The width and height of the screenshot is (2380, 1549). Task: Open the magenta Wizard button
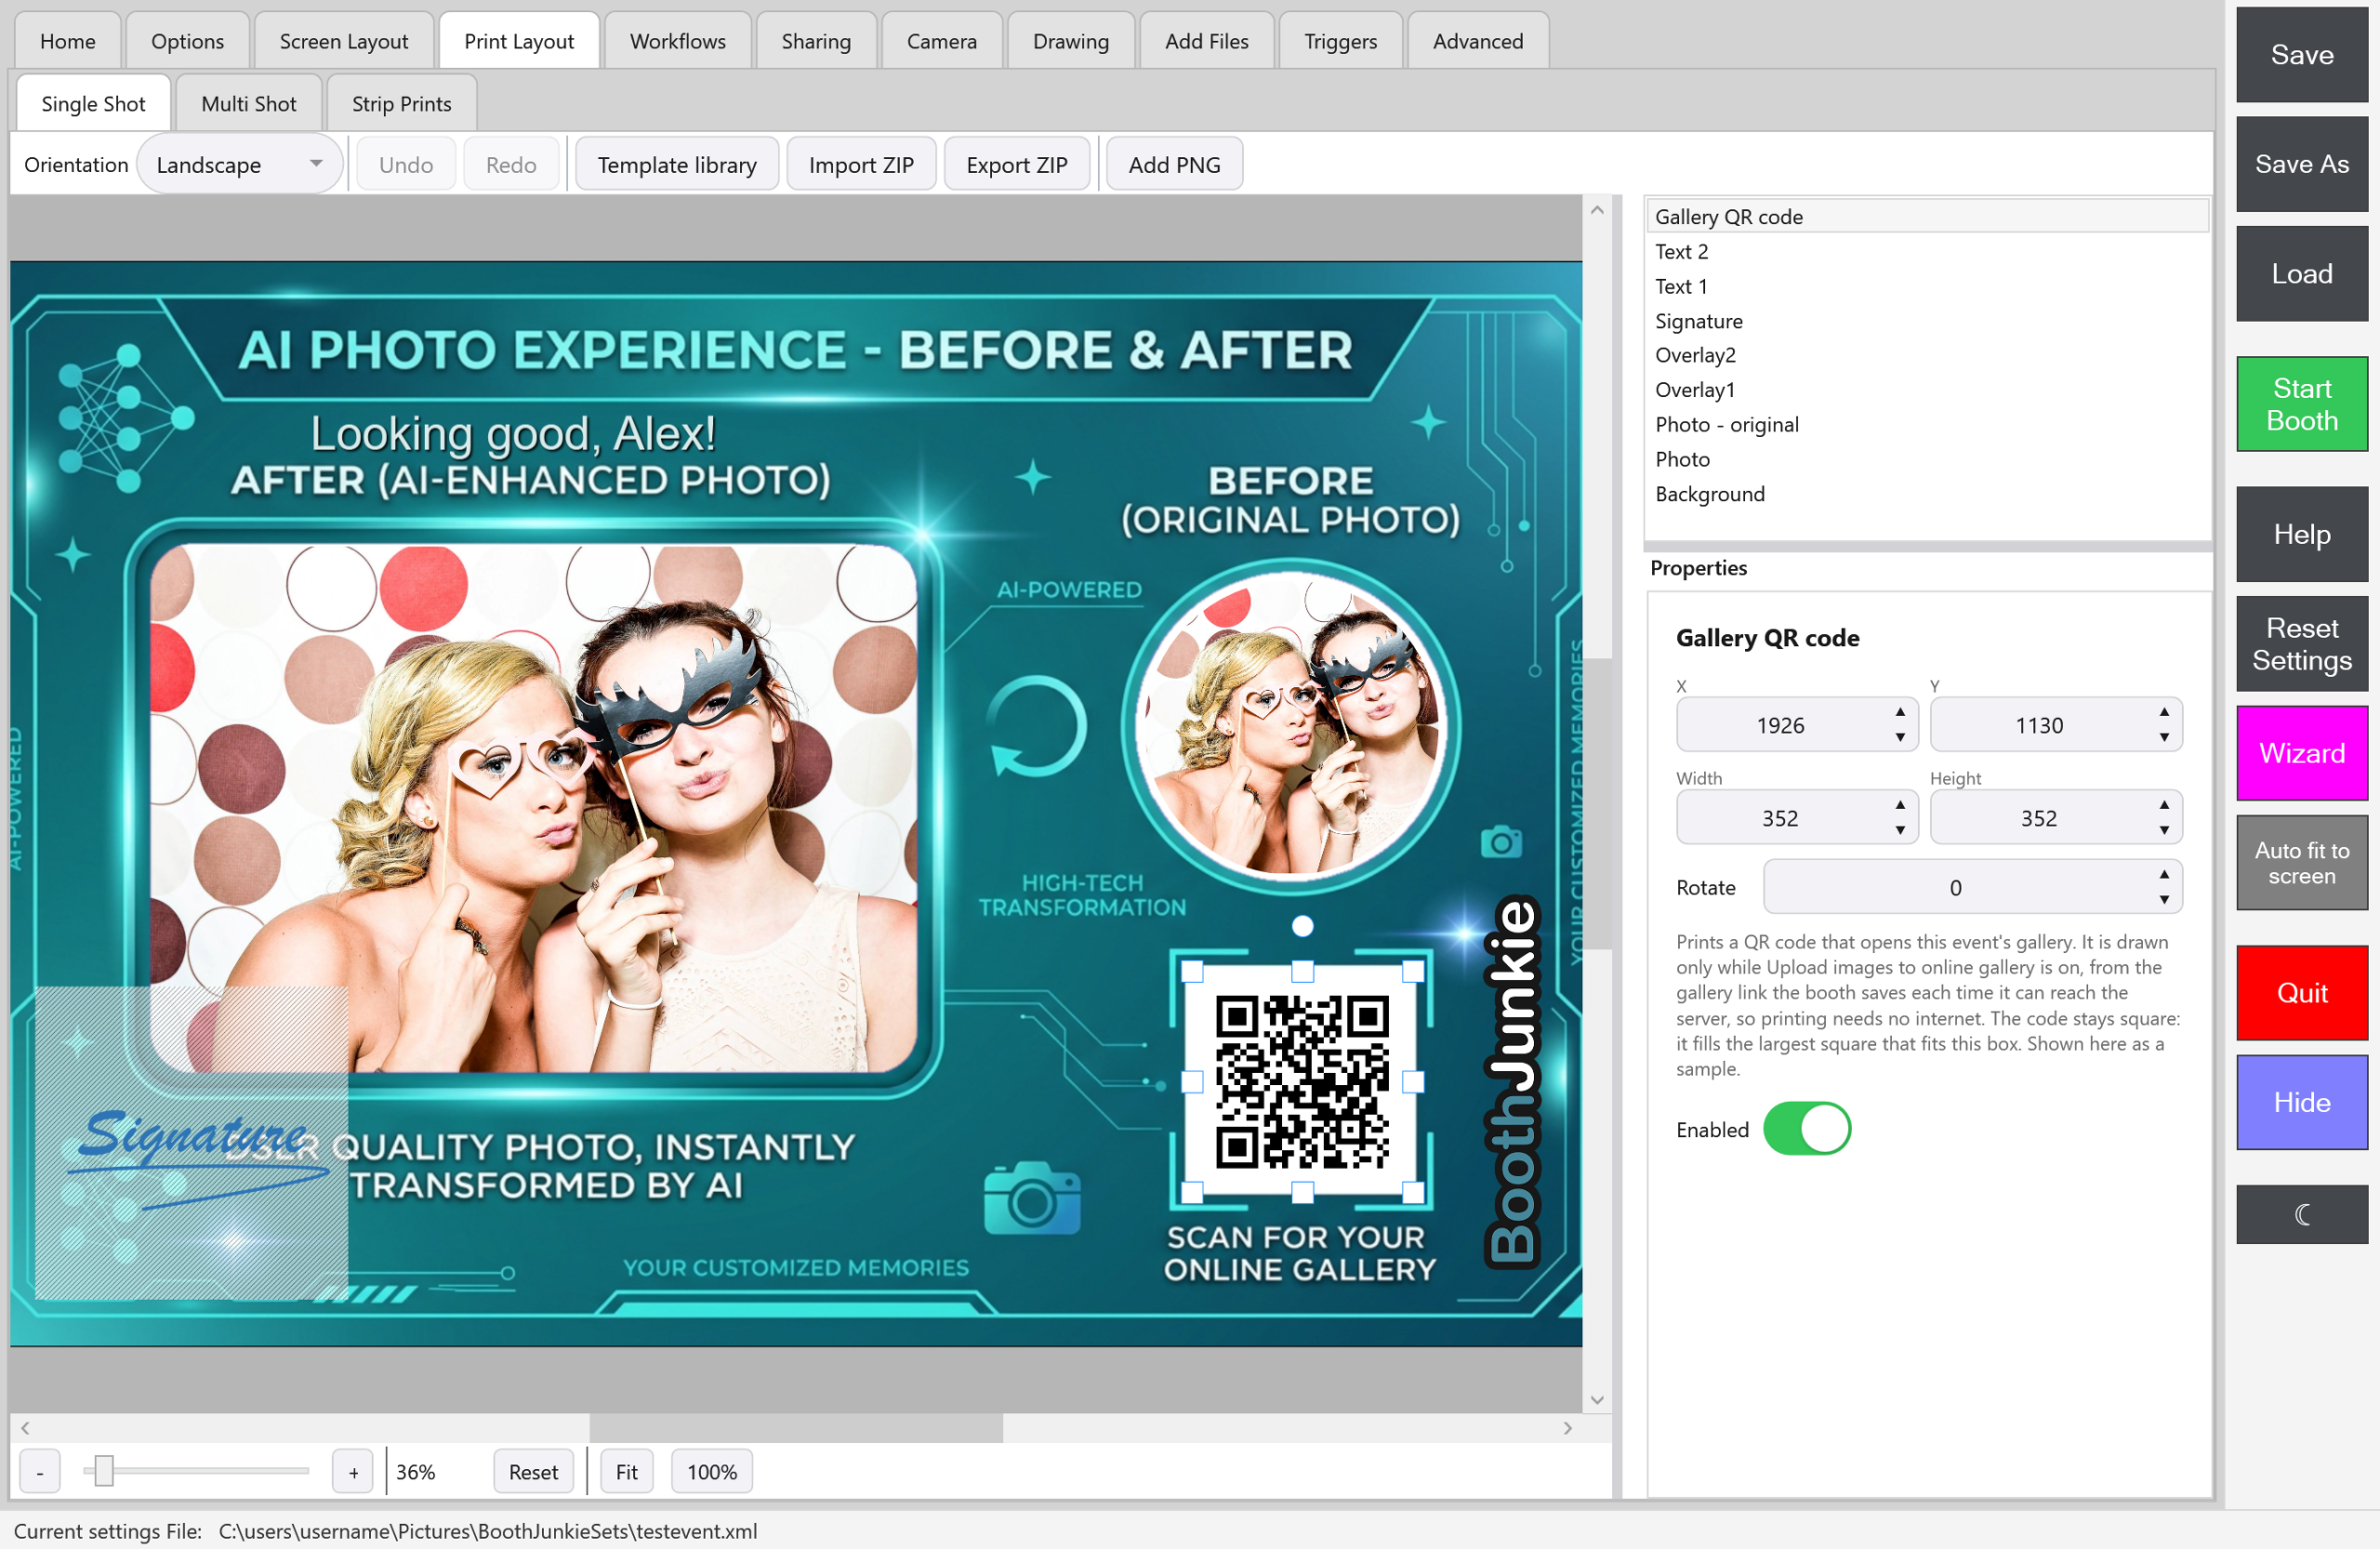point(2301,753)
